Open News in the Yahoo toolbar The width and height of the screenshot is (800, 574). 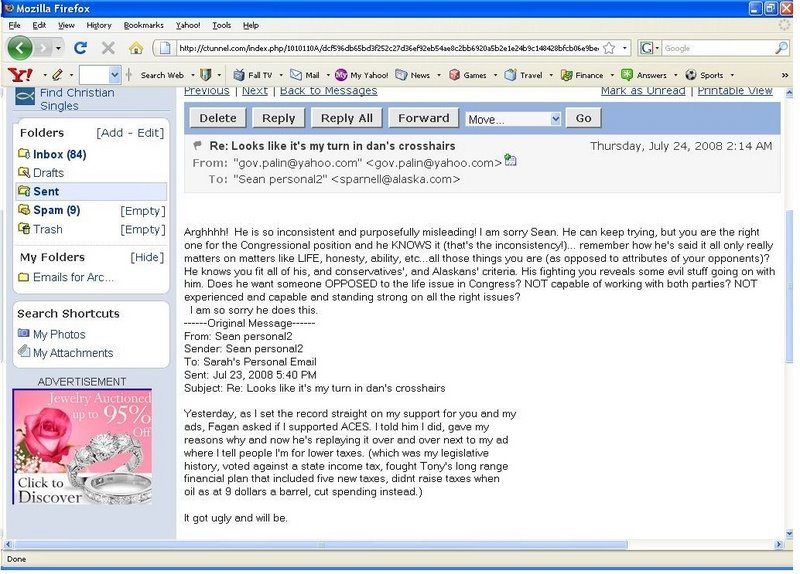pyautogui.click(x=413, y=75)
